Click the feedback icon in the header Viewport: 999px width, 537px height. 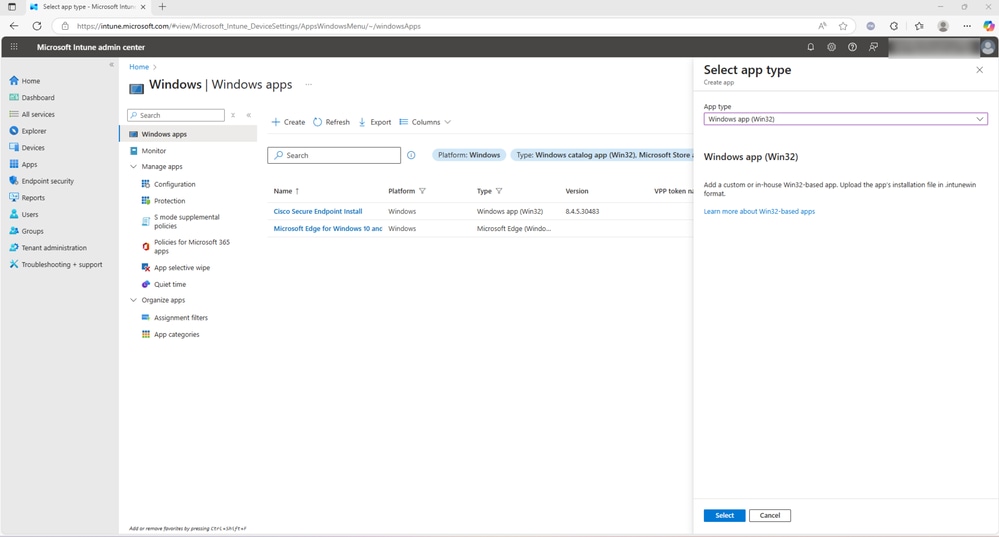coord(873,47)
